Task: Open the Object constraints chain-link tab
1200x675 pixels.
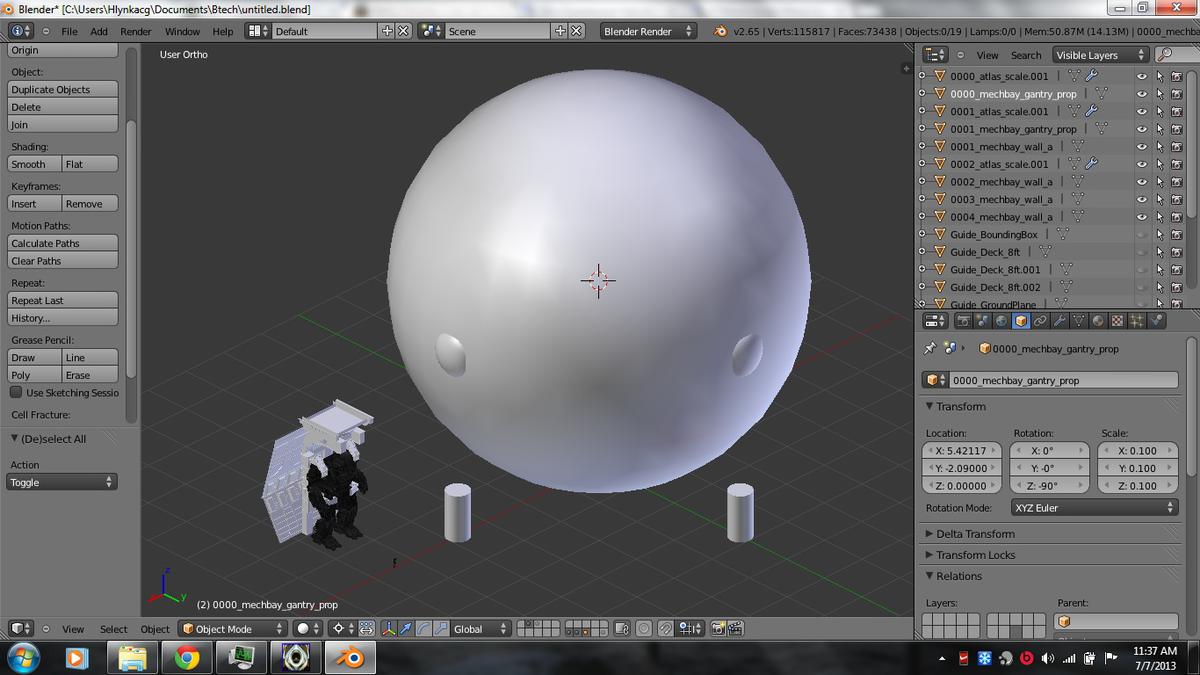Action: coord(1040,321)
